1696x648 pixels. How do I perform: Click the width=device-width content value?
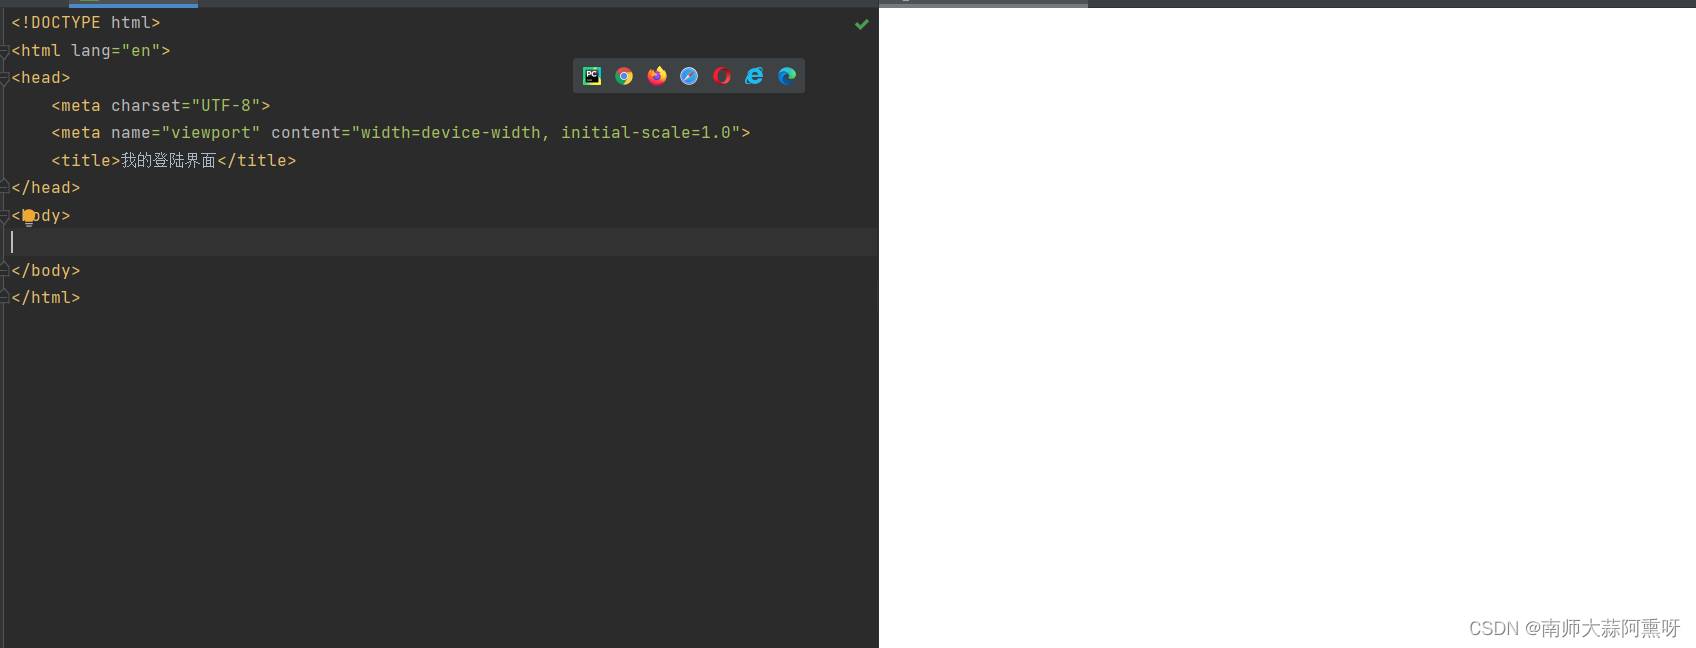[x=451, y=132]
